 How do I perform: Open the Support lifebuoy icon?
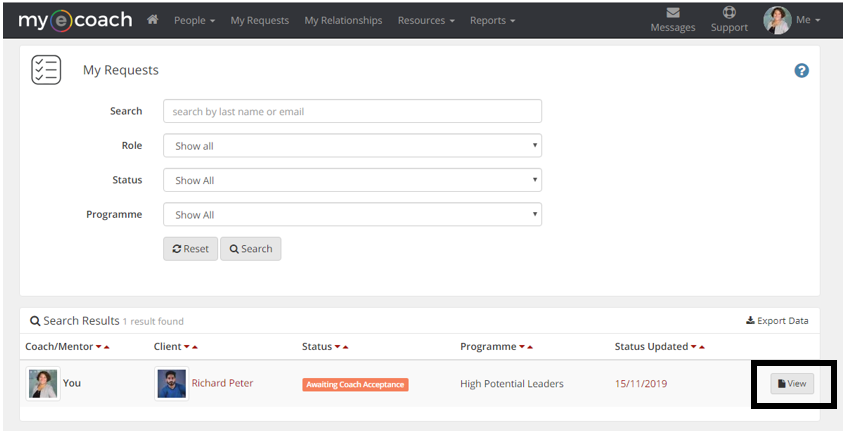(x=729, y=12)
